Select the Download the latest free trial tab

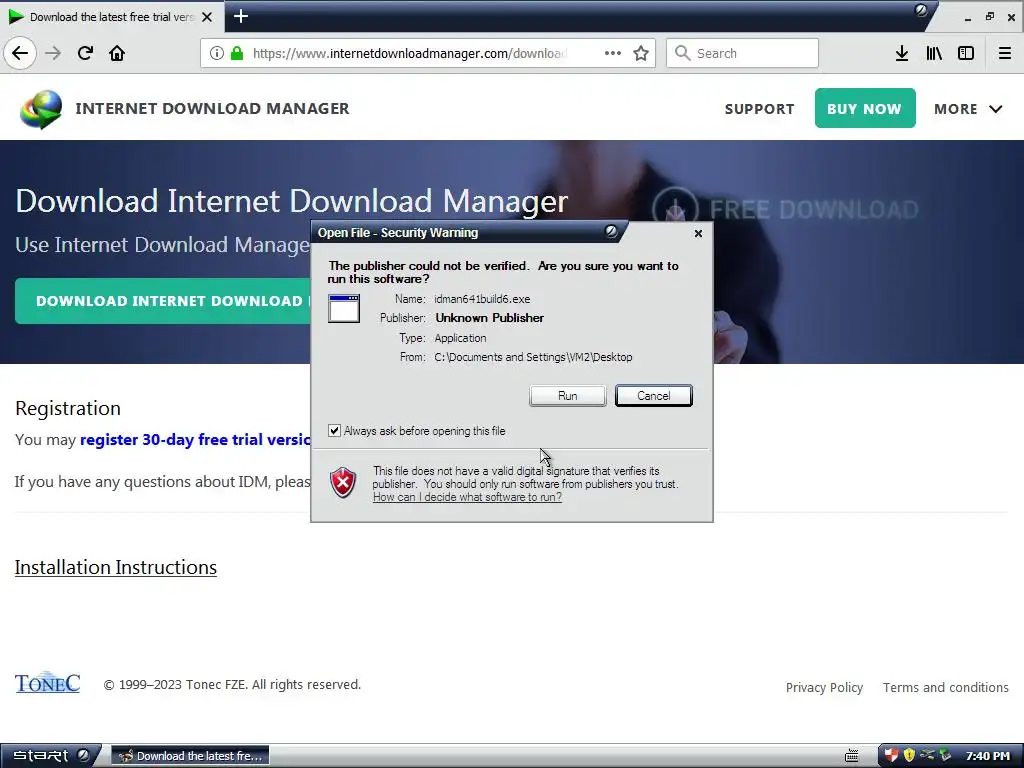pos(111,17)
